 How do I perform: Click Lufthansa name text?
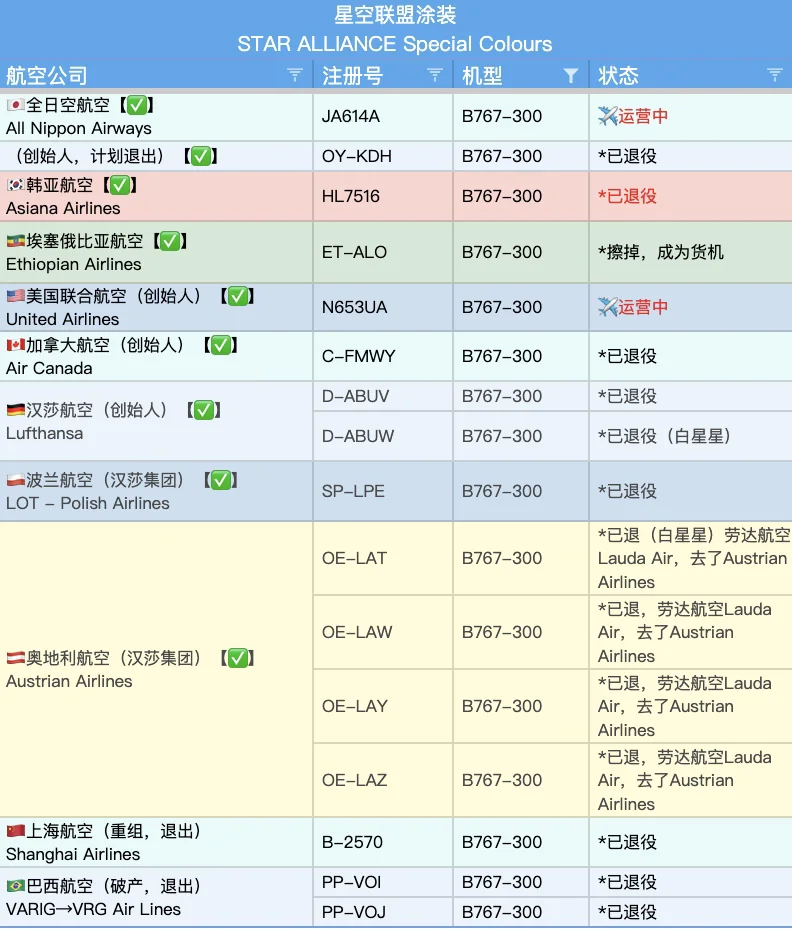pos(44,433)
